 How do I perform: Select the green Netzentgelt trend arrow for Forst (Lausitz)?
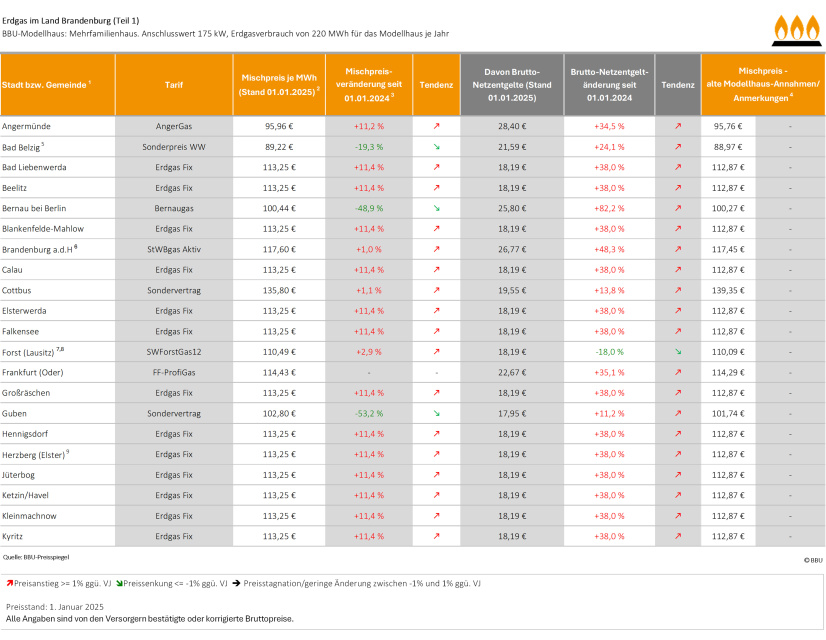[x=678, y=352]
